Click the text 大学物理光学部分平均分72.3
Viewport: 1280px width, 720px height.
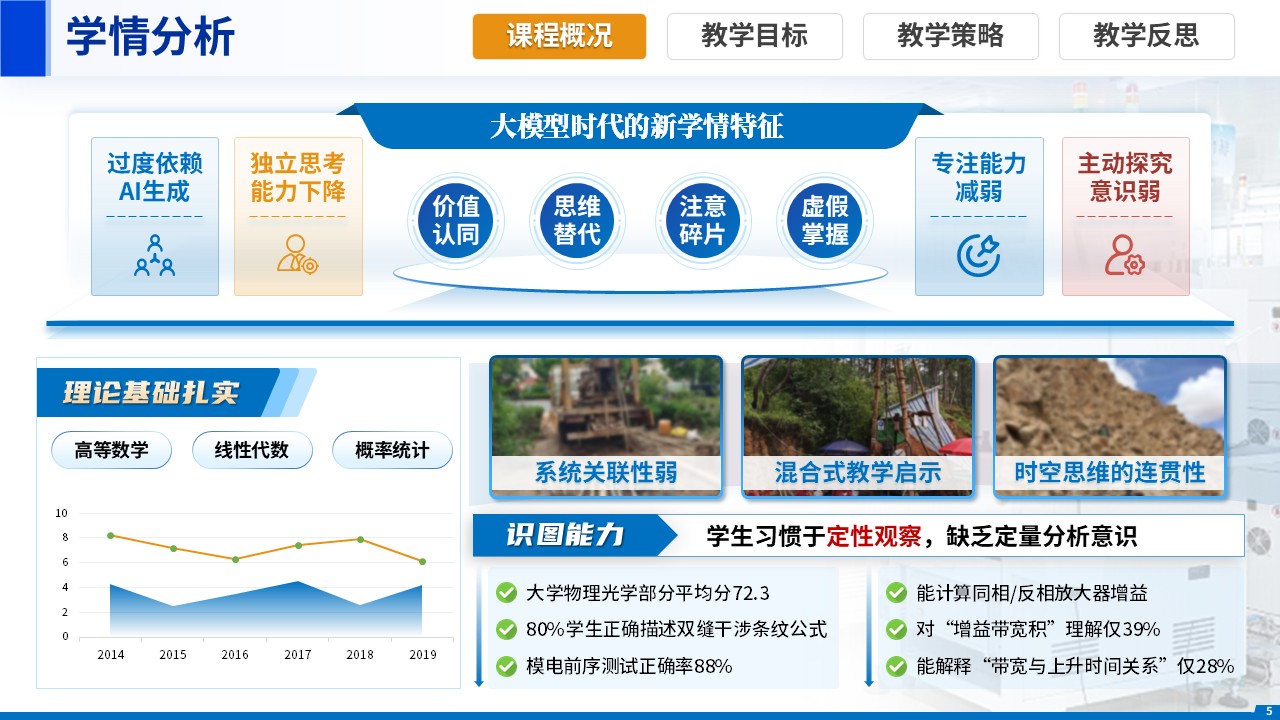648,593
